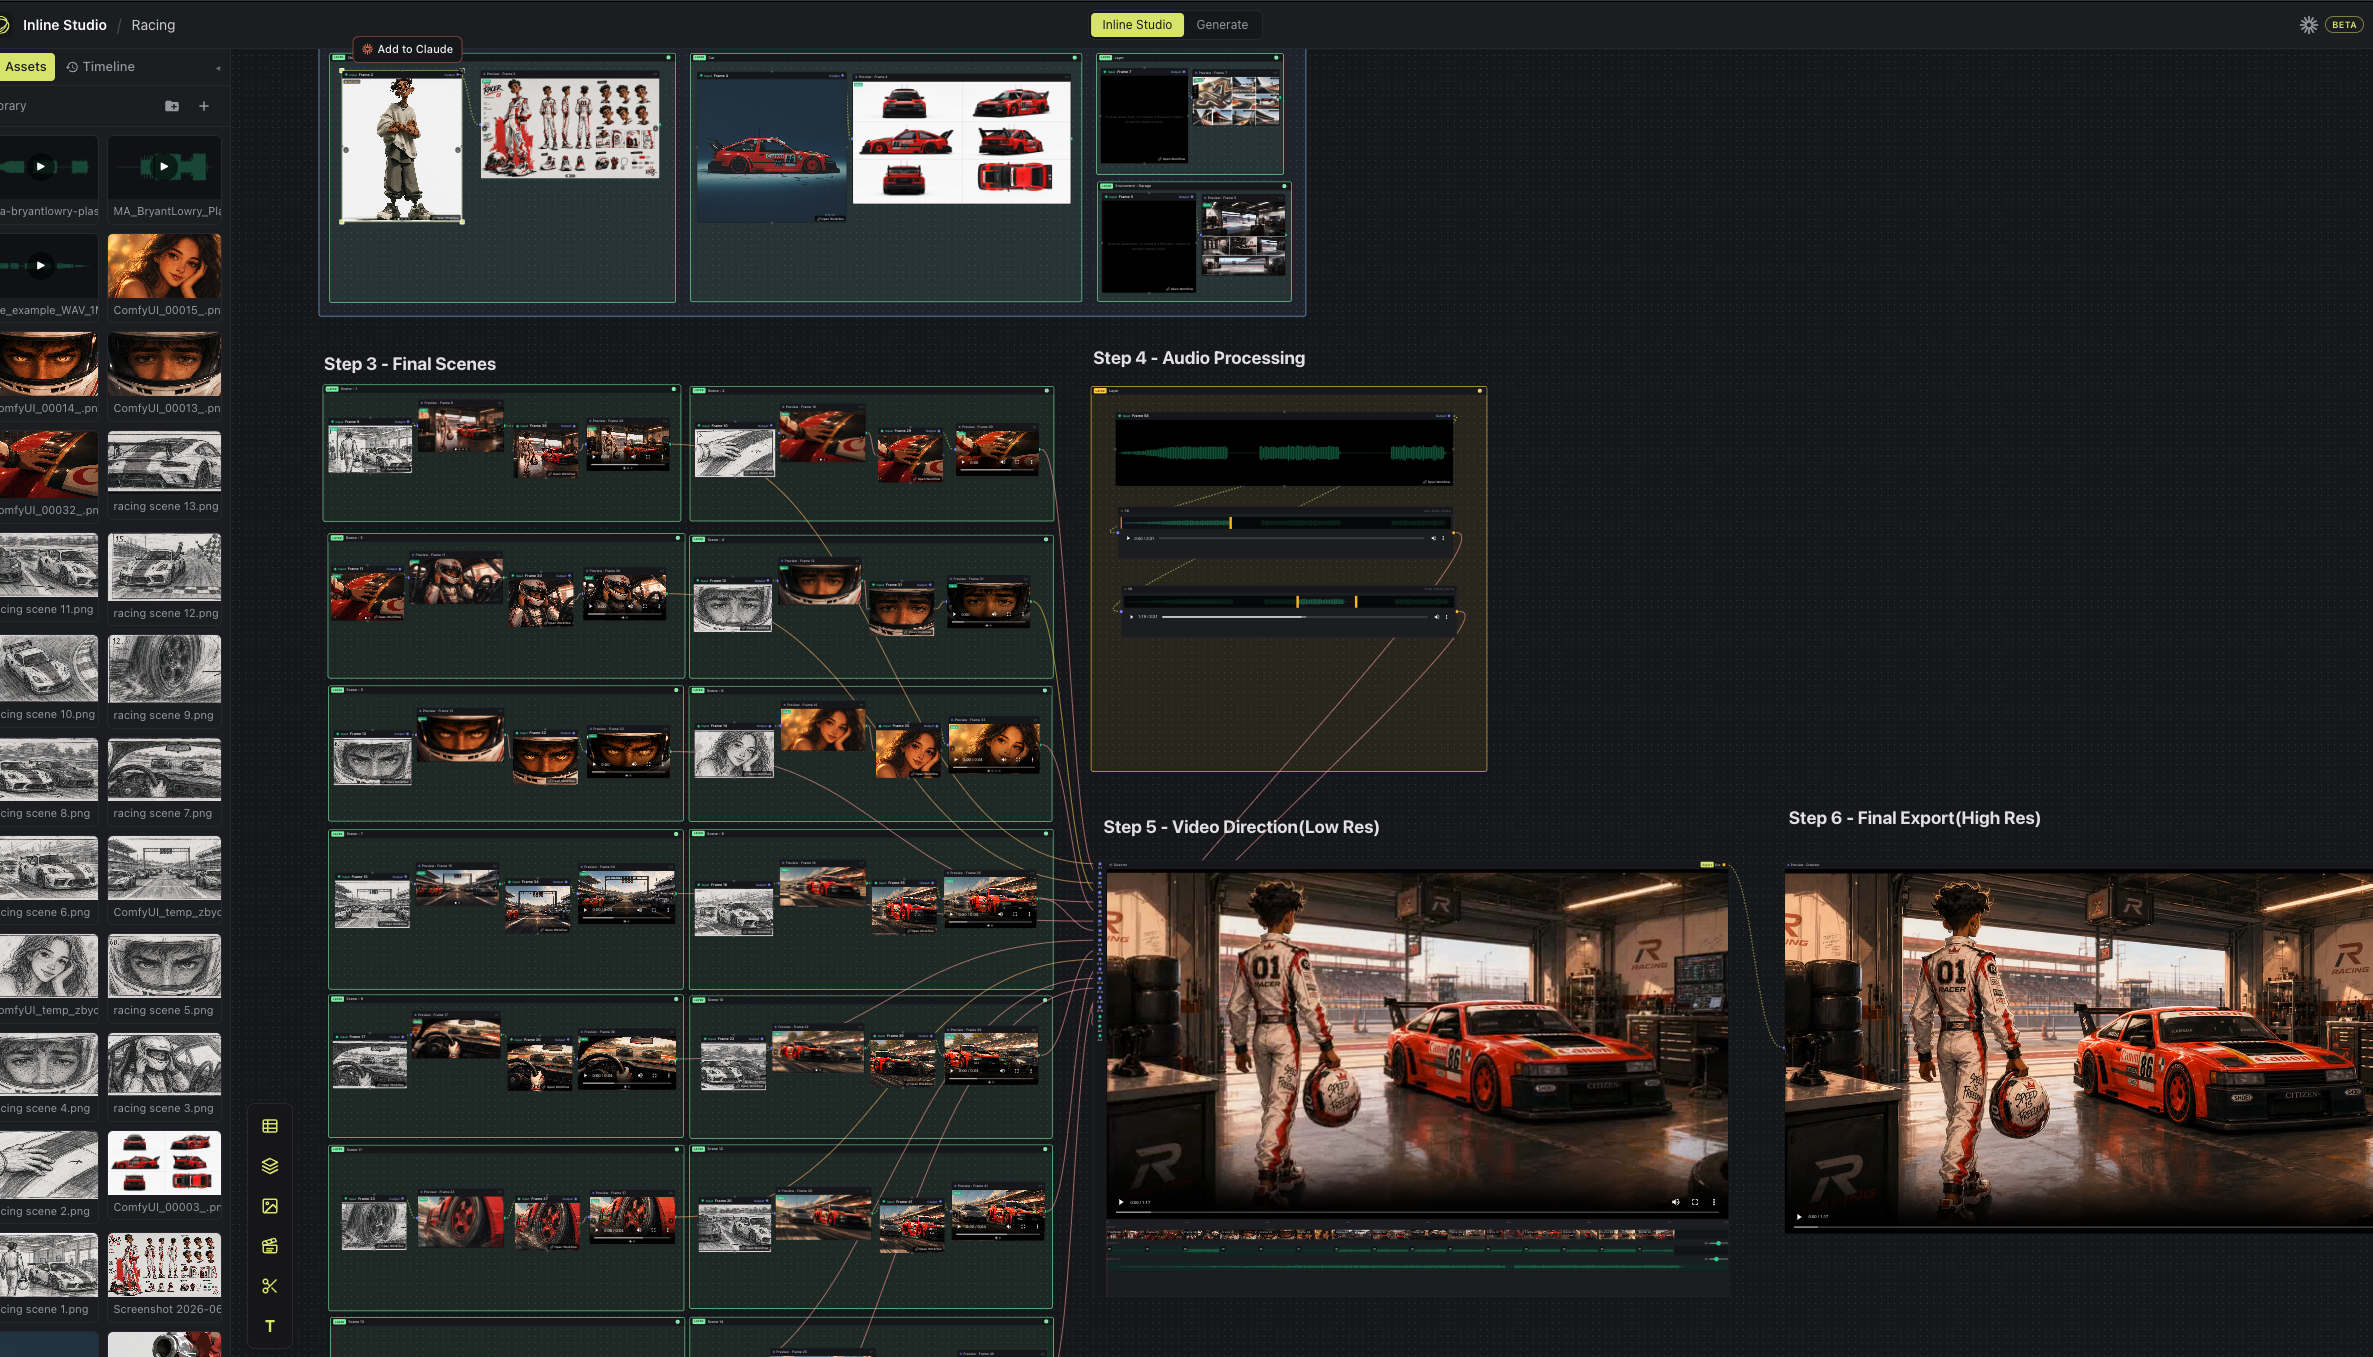This screenshot has height=1357, width=2373.
Task: Click the new folder icon in library
Action: (172, 106)
